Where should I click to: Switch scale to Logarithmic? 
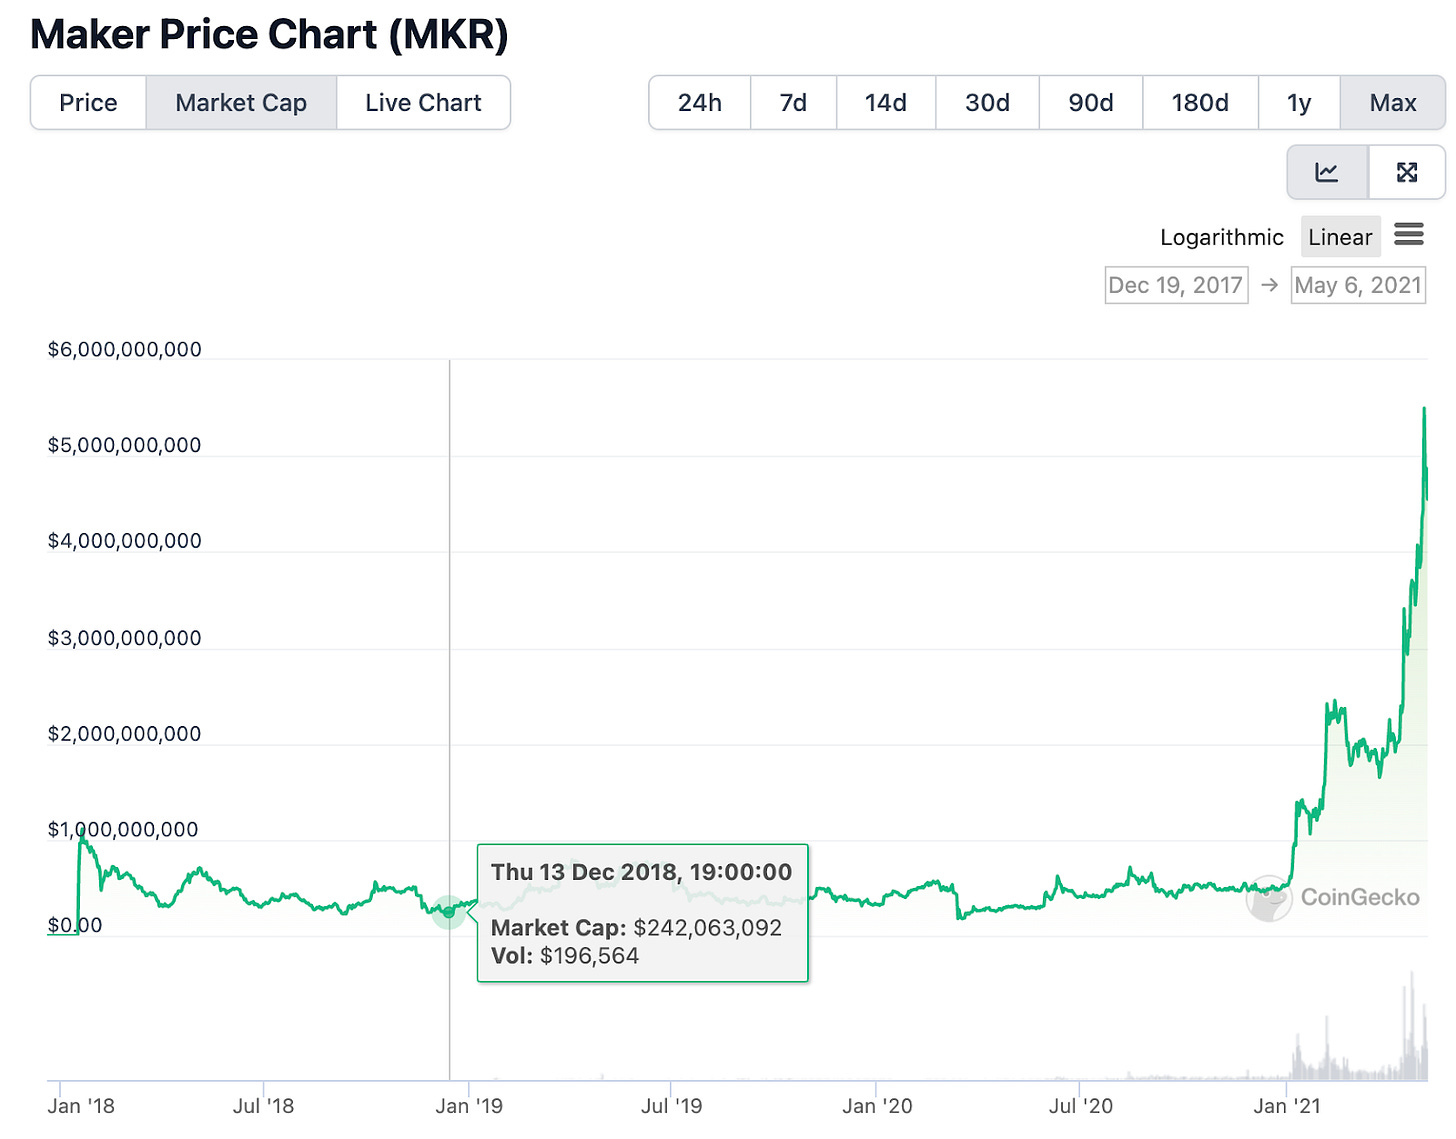click(x=1222, y=237)
